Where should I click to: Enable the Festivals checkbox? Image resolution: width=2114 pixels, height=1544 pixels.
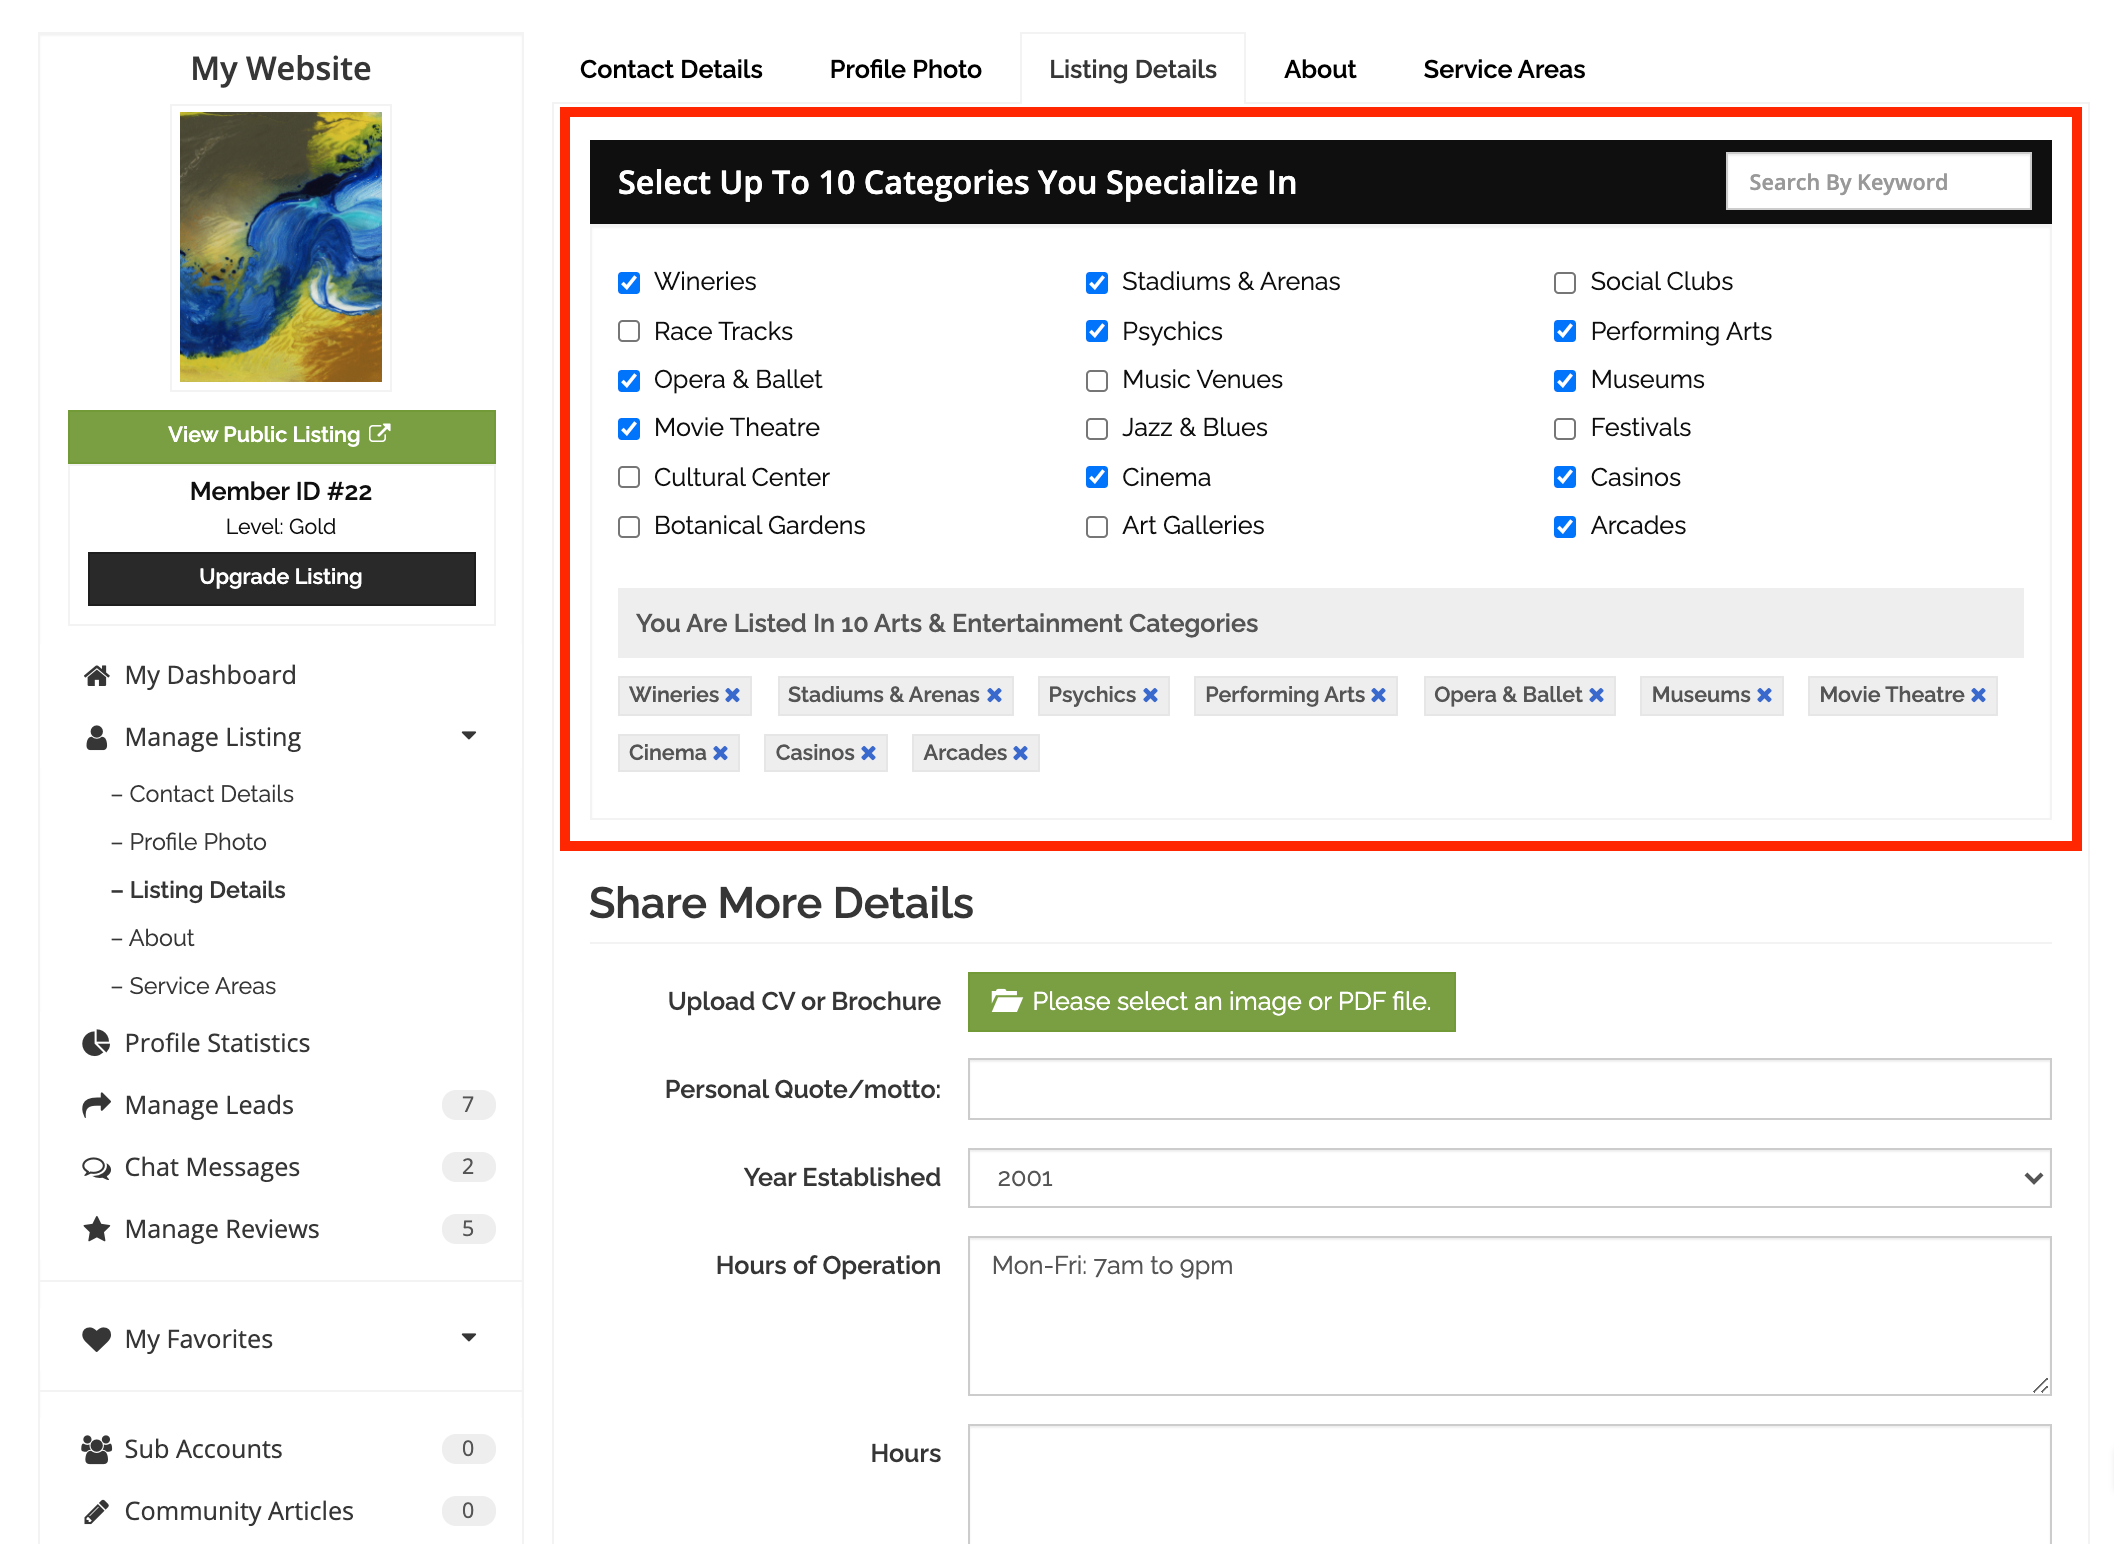[x=1565, y=429]
